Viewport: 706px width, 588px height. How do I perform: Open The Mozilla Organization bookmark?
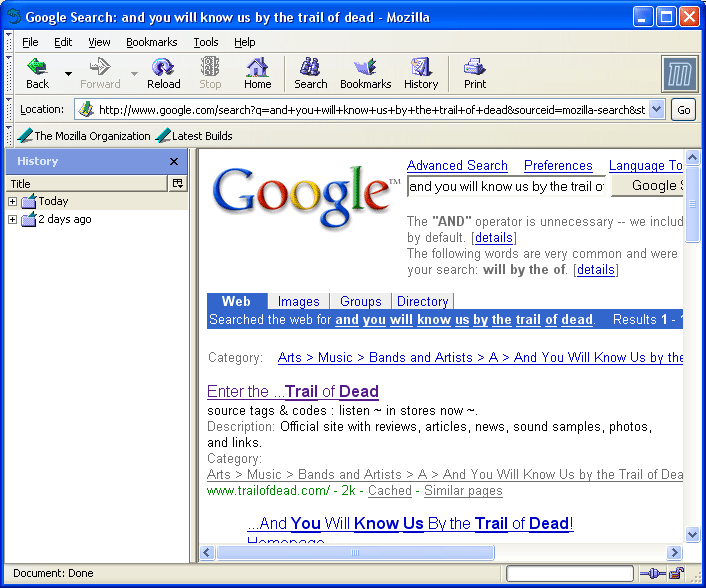click(85, 136)
